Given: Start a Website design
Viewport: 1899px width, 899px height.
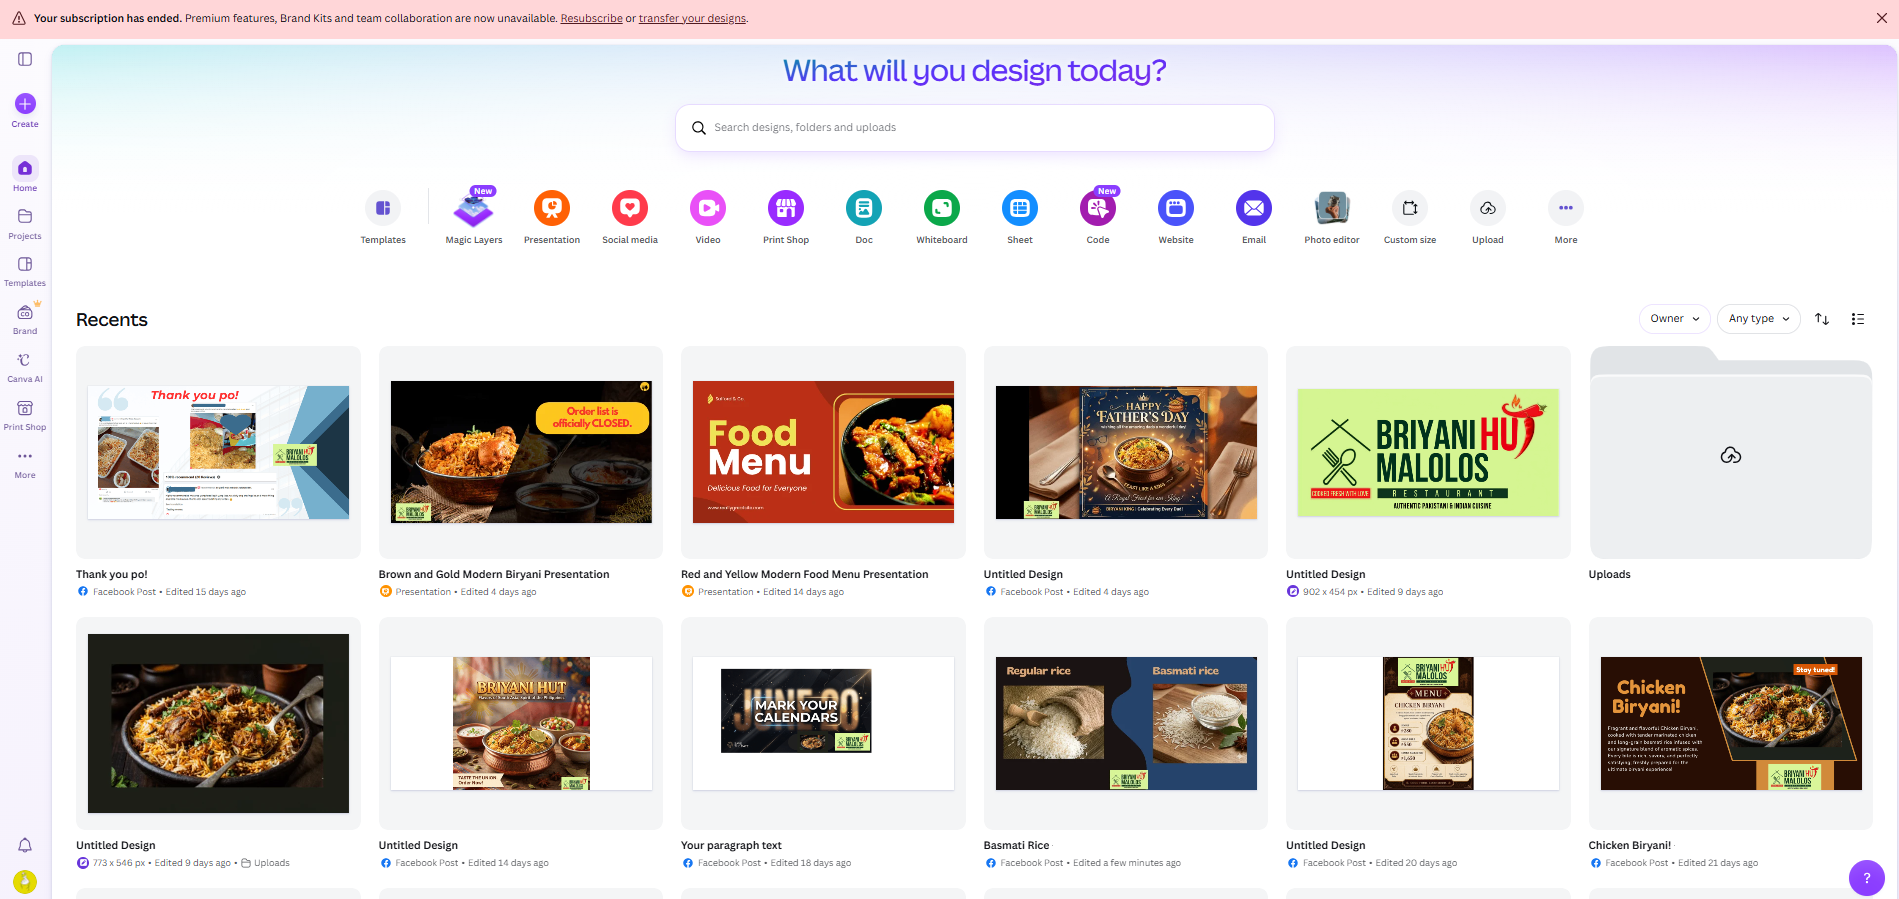Looking at the screenshot, I should pyautogui.click(x=1176, y=208).
